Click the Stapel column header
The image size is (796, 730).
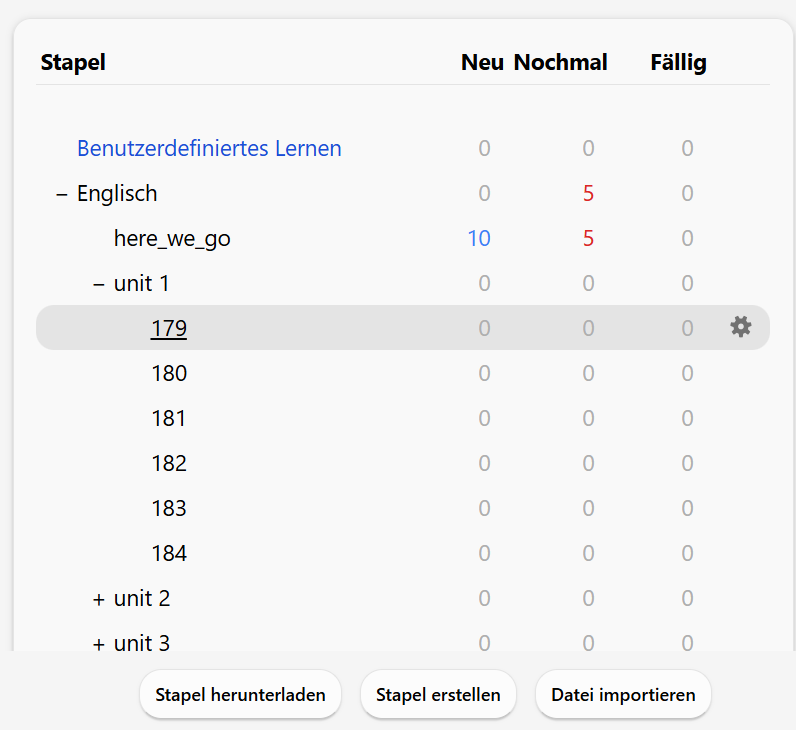pyautogui.click(x=73, y=63)
